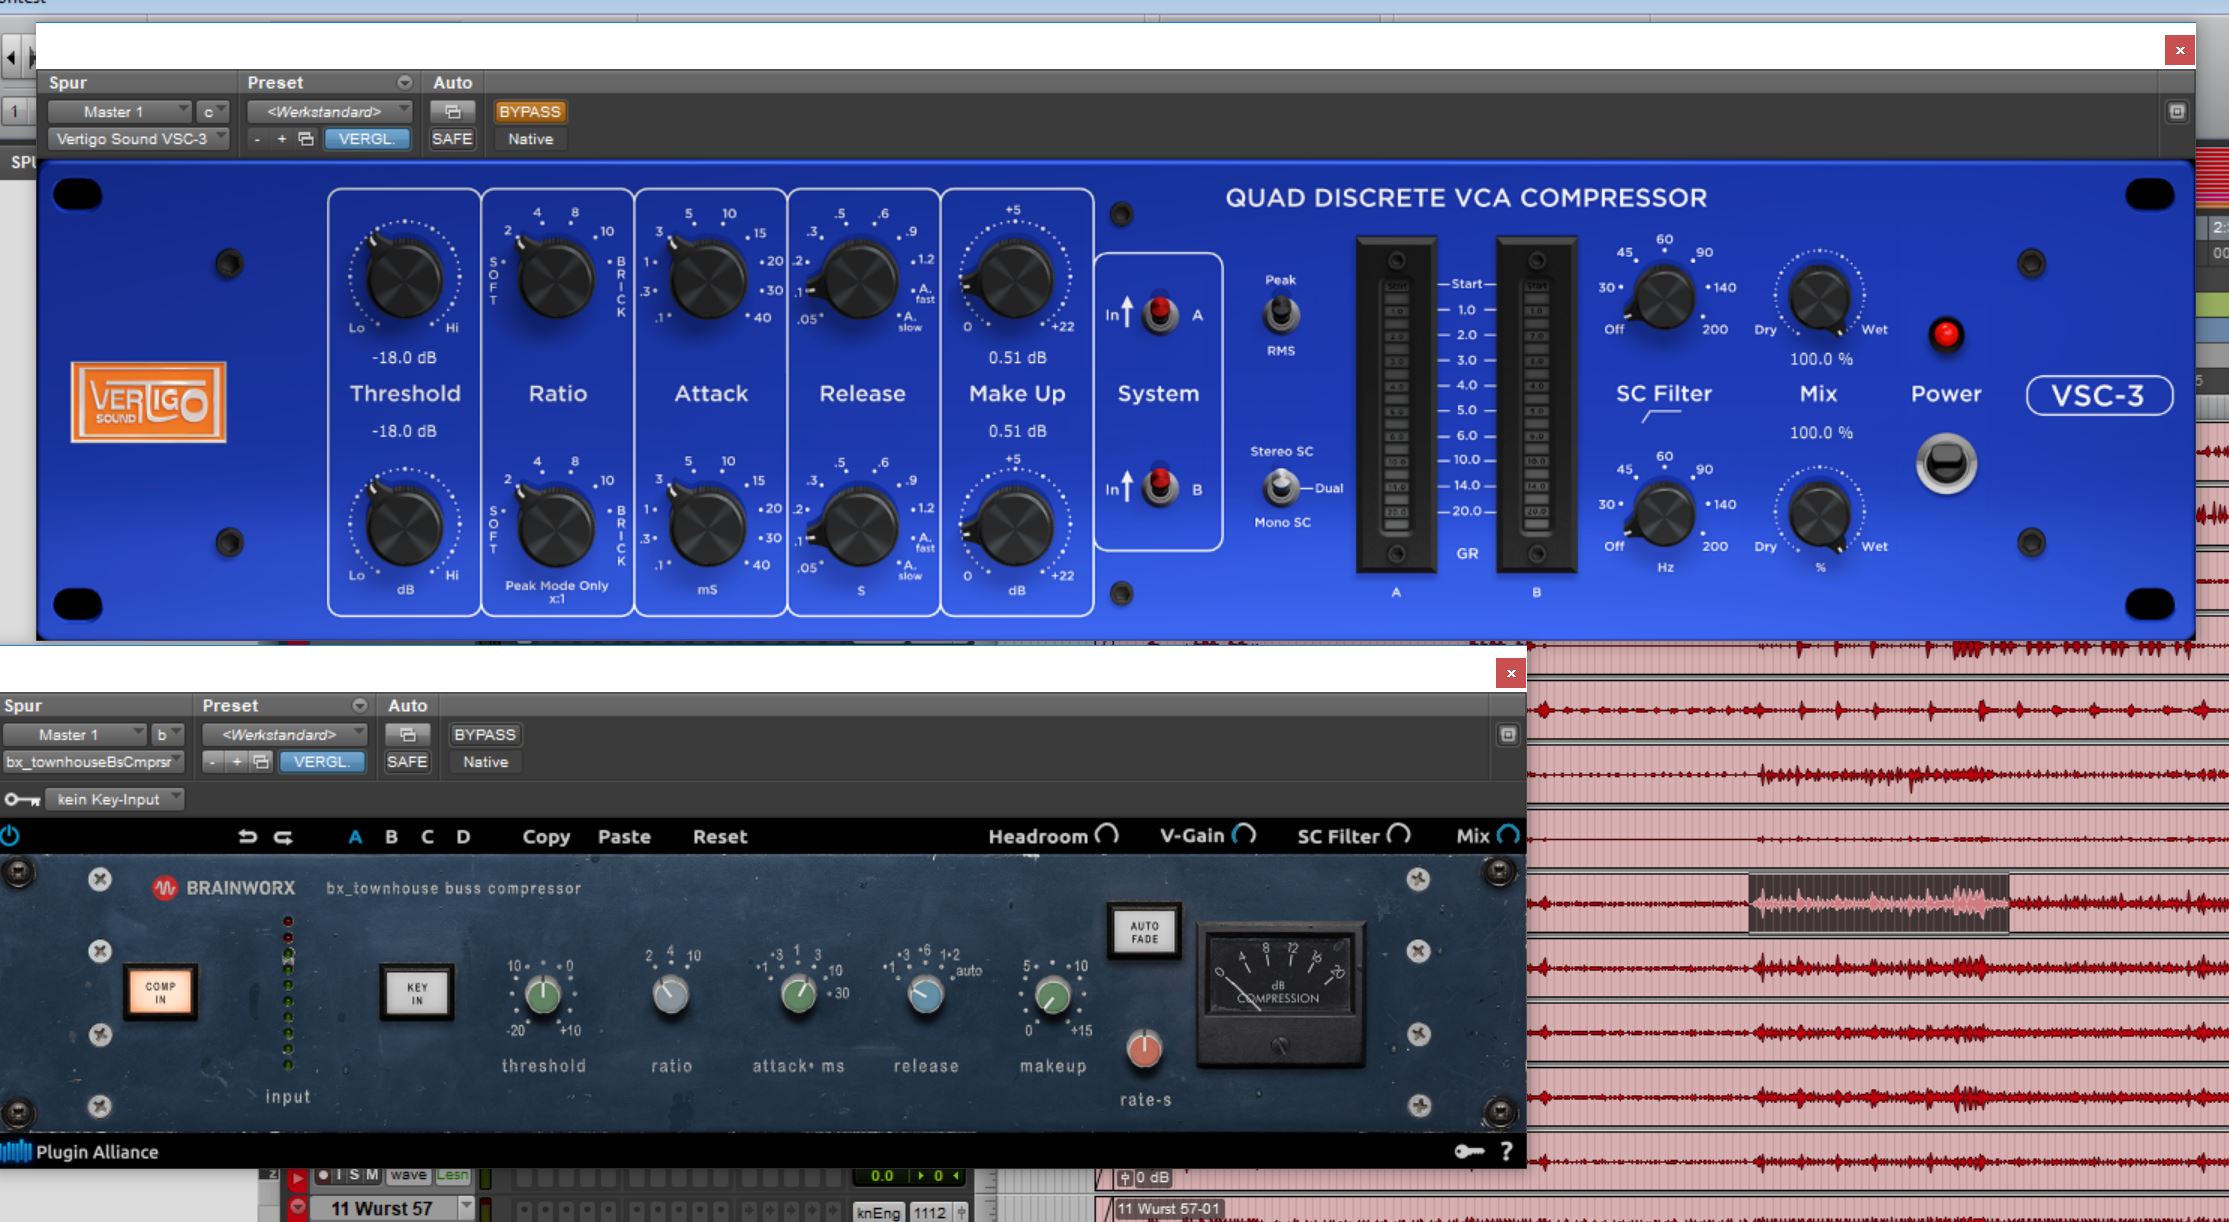Viewport: 2229px width, 1222px height.
Task: Toggle the Peak/RMS detection switch
Action: [x=1281, y=315]
